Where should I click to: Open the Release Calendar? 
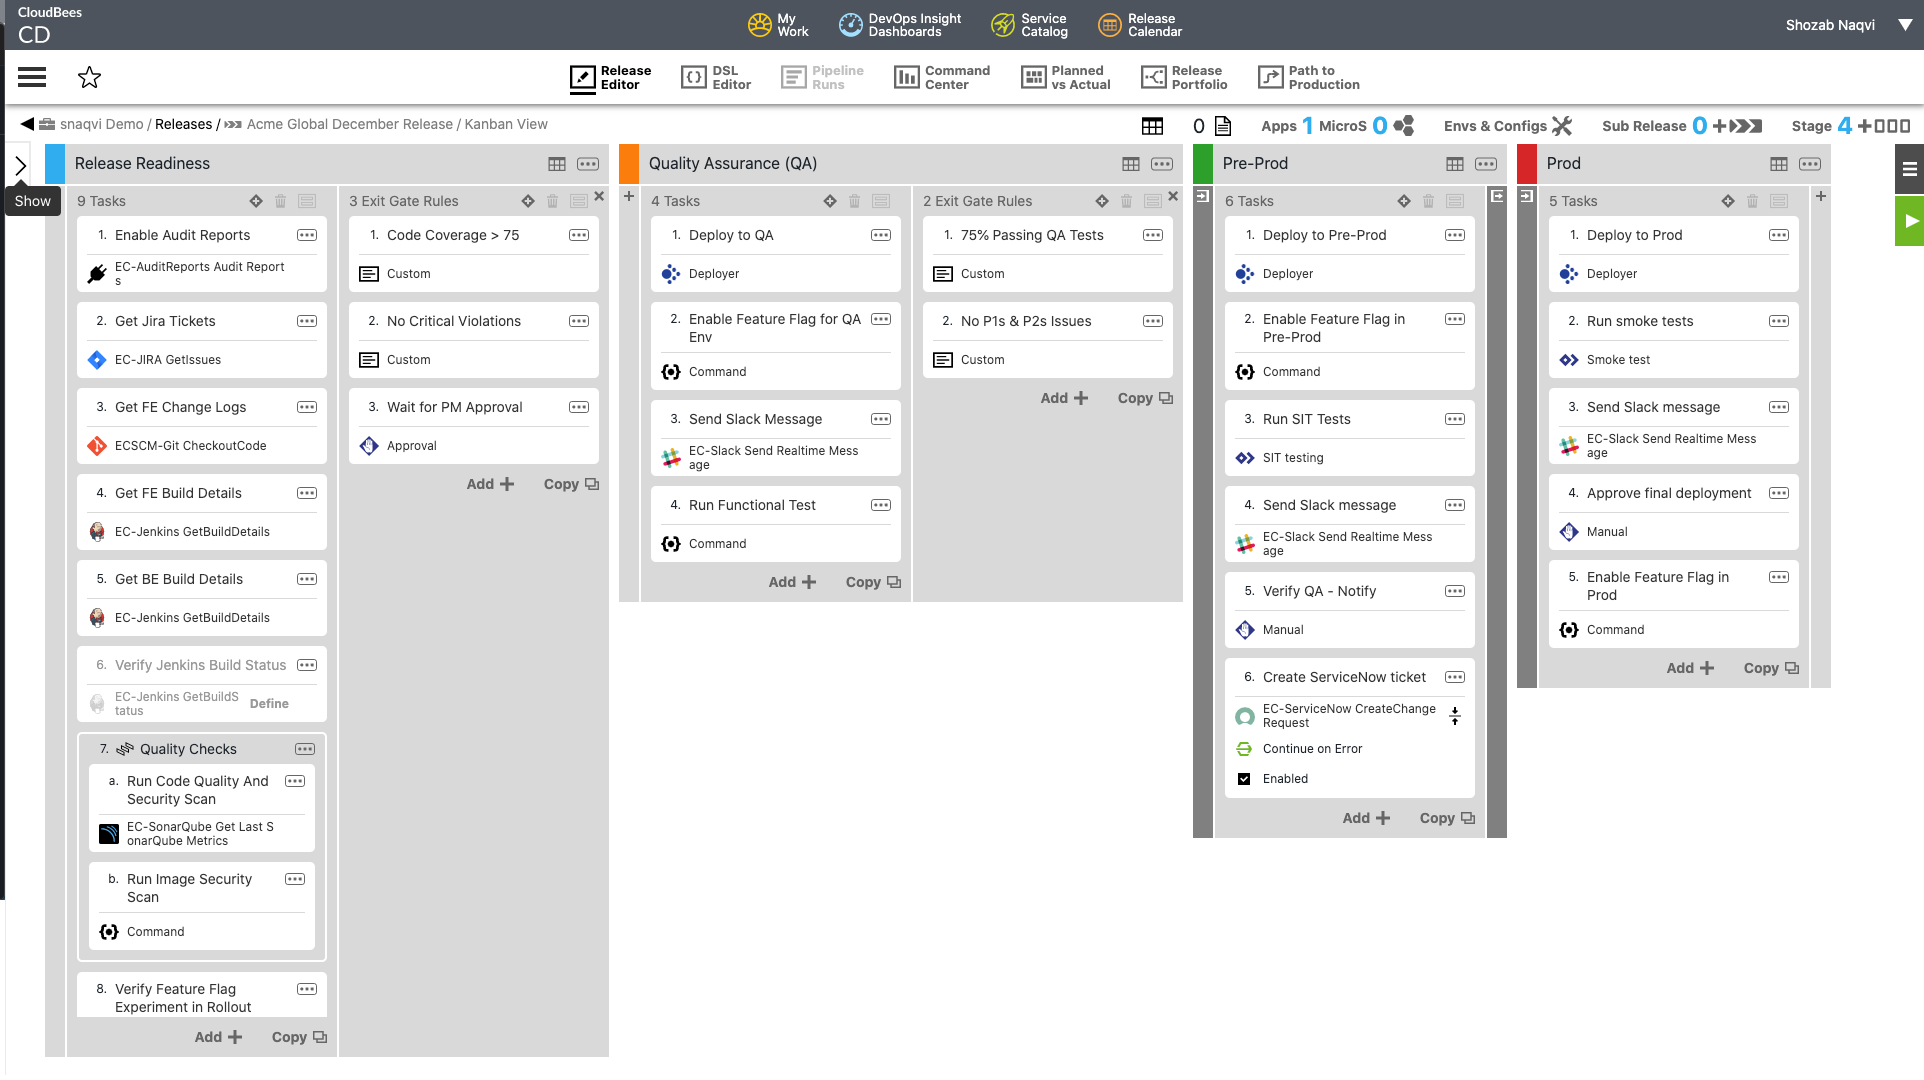pyautogui.click(x=1140, y=25)
